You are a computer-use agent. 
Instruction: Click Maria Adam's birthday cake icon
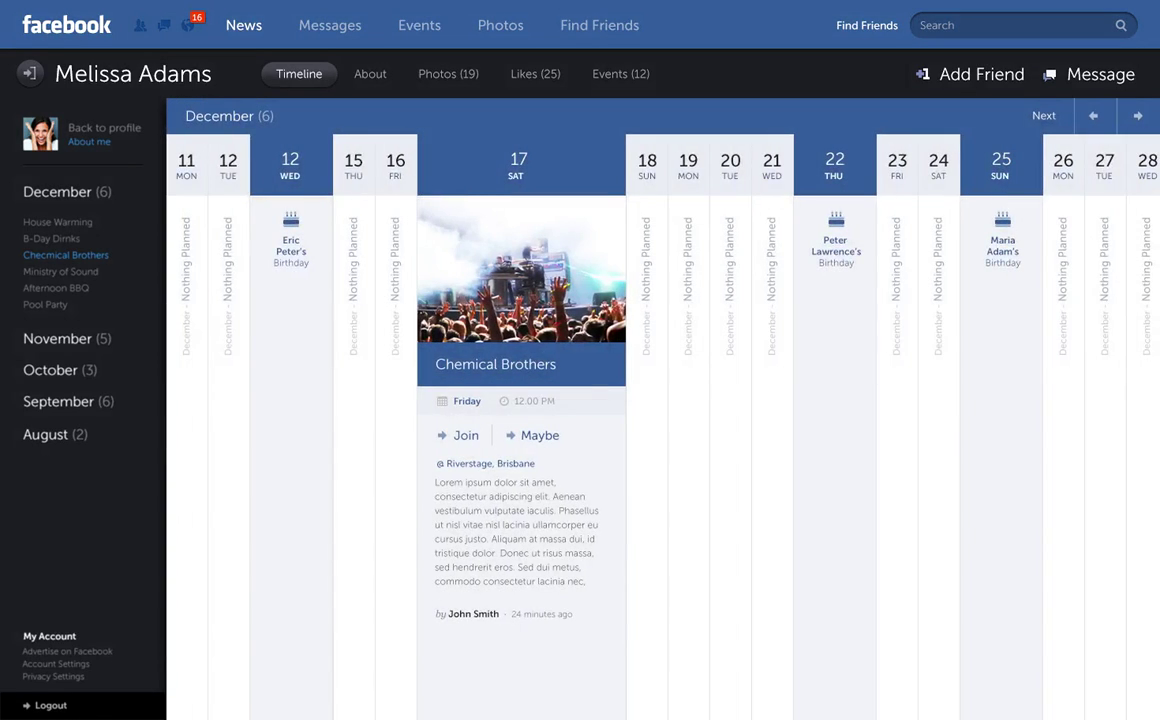(x=1002, y=219)
